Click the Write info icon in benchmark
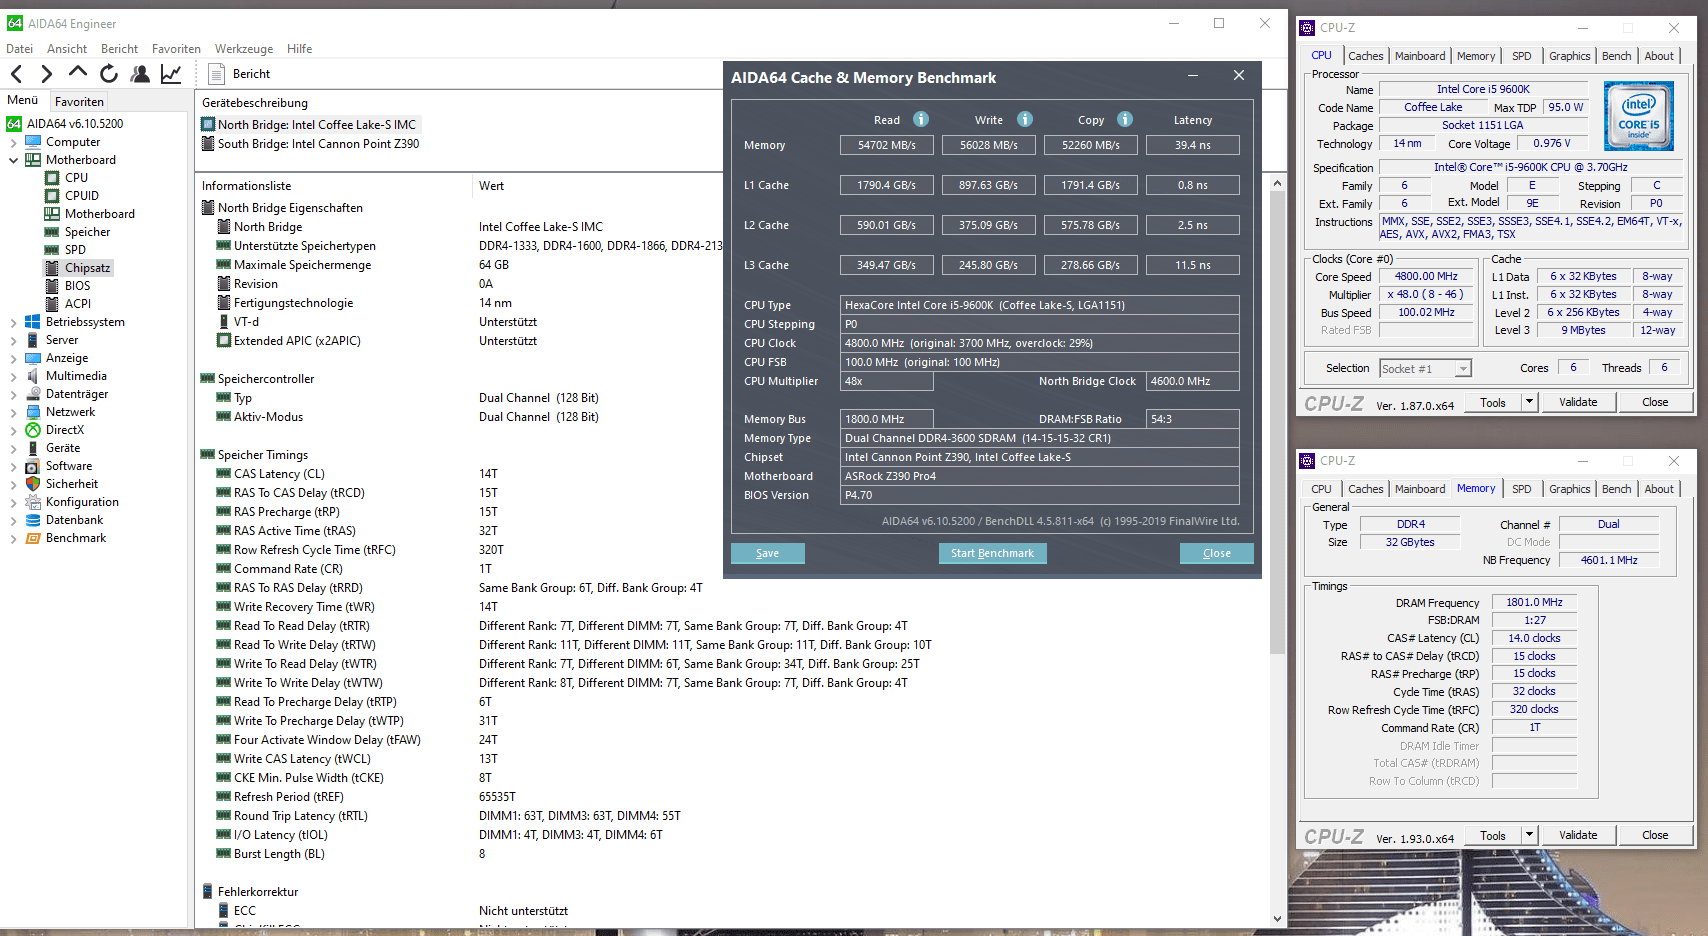This screenshot has height=936, width=1708. (1025, 119)
